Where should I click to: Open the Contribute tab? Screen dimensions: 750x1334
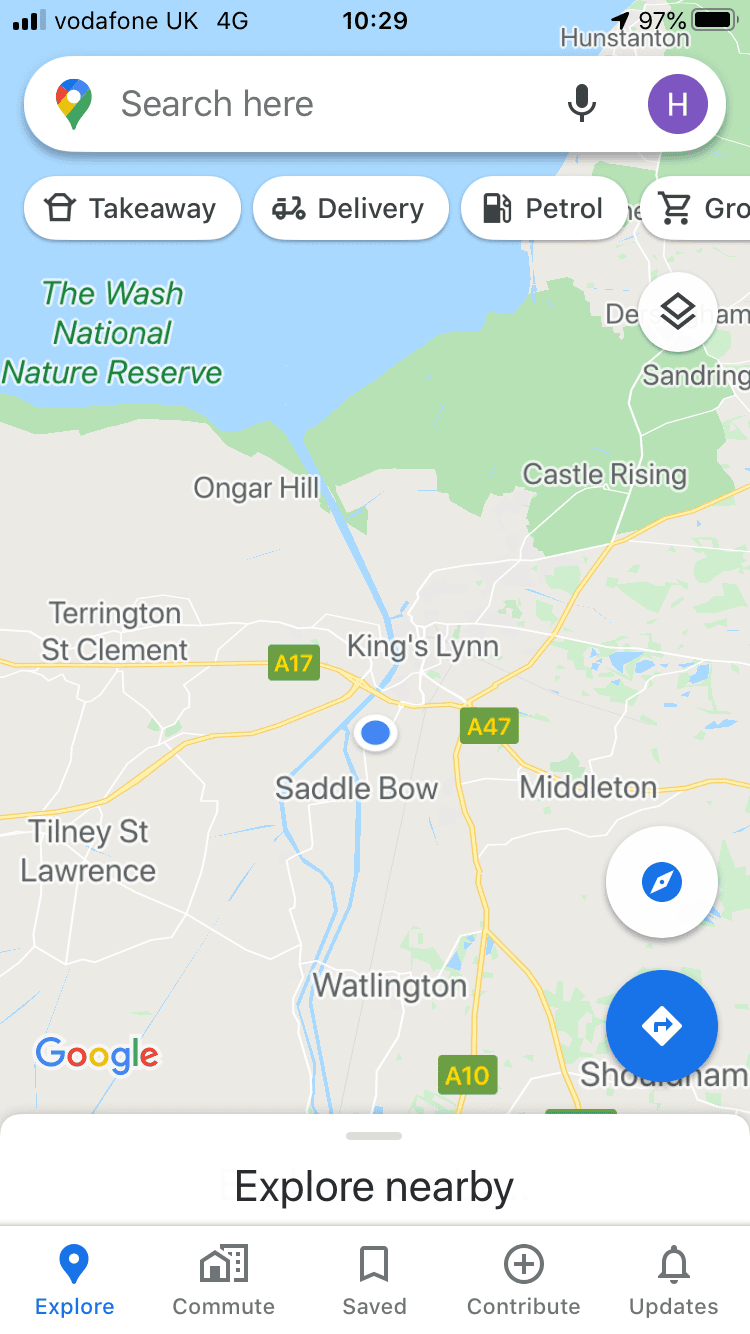(524, 1280)
